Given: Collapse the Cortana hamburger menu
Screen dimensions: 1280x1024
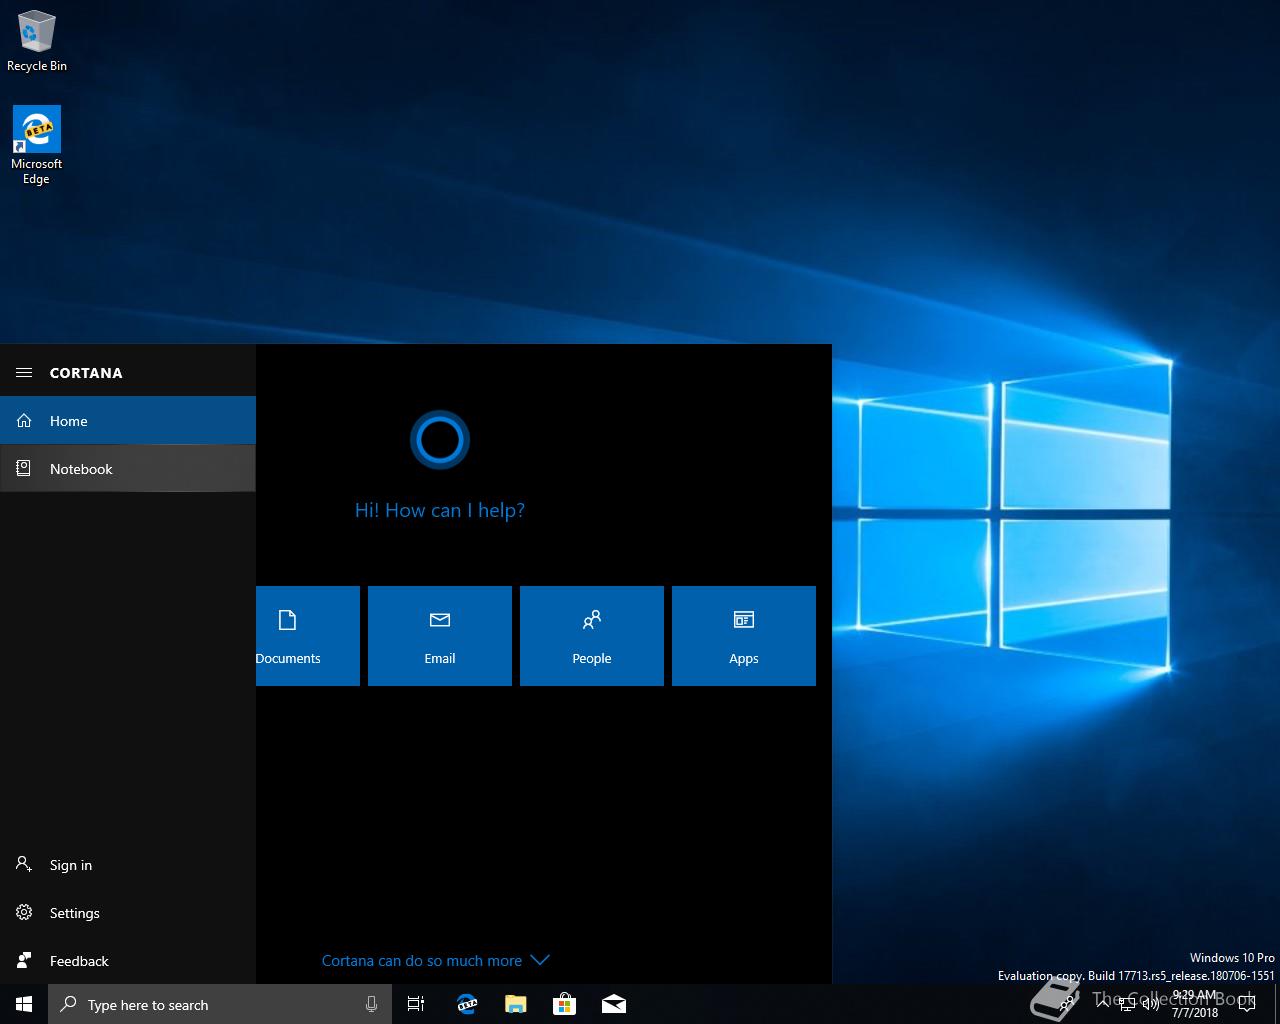Looking at the screenshot, I should pos(24,373).
